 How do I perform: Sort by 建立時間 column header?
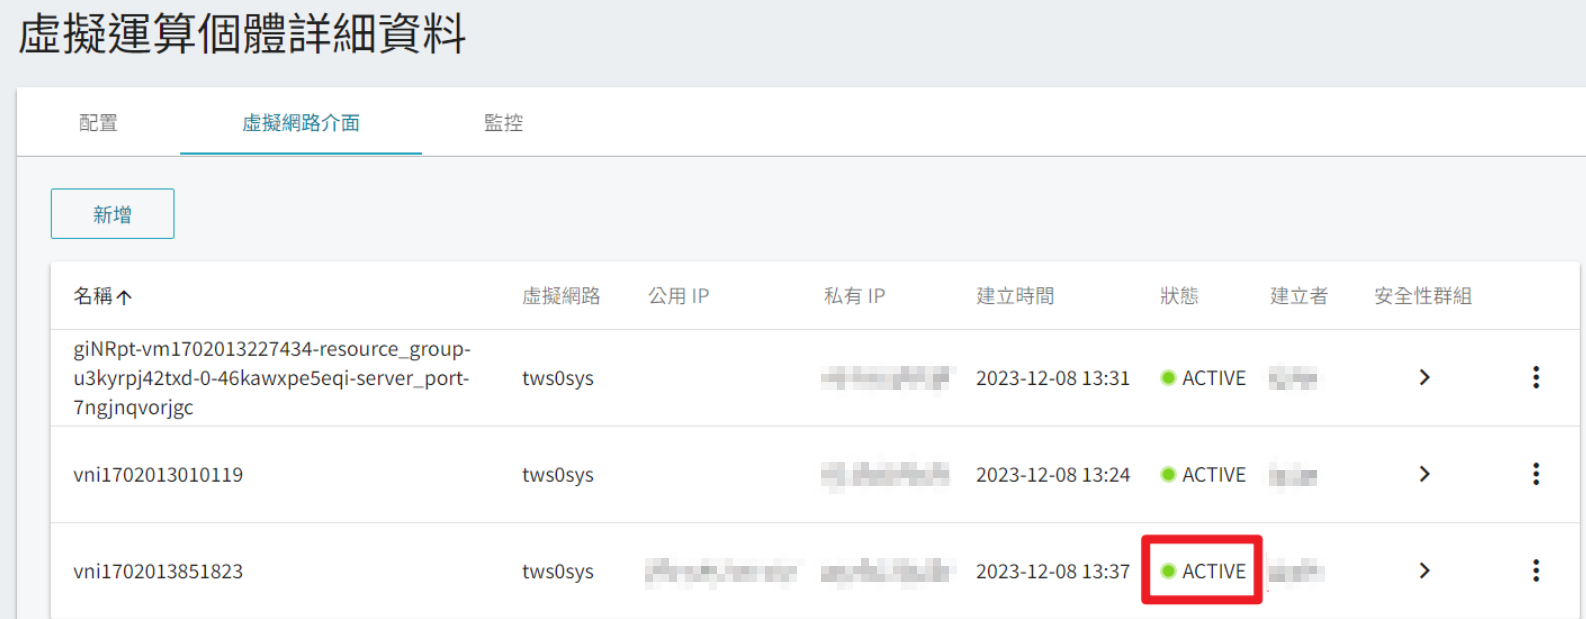click(1015, 296)
